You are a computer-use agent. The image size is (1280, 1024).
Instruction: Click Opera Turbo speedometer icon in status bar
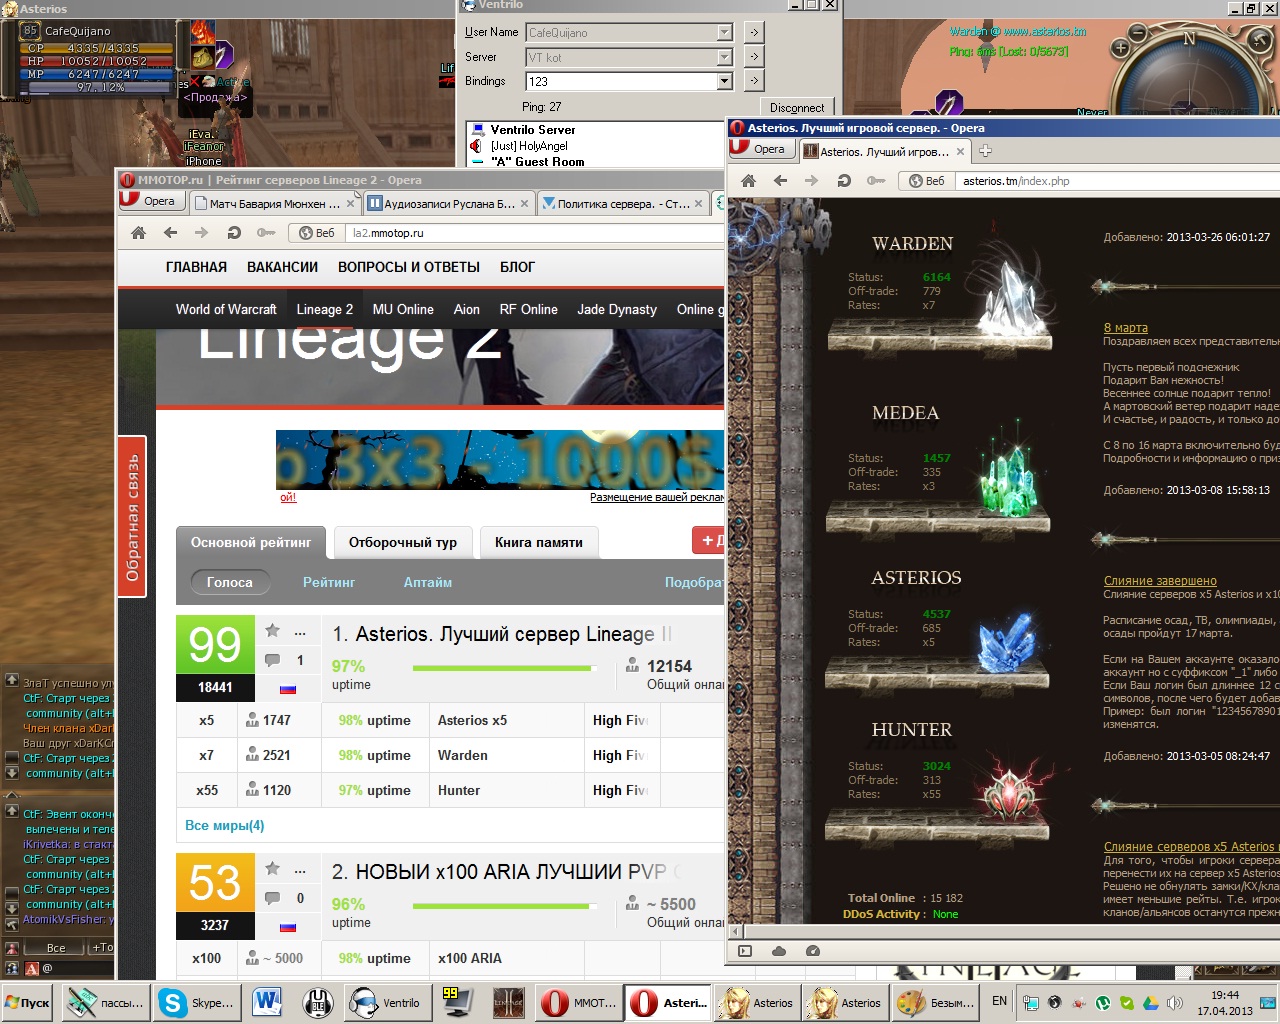point(813,951)
